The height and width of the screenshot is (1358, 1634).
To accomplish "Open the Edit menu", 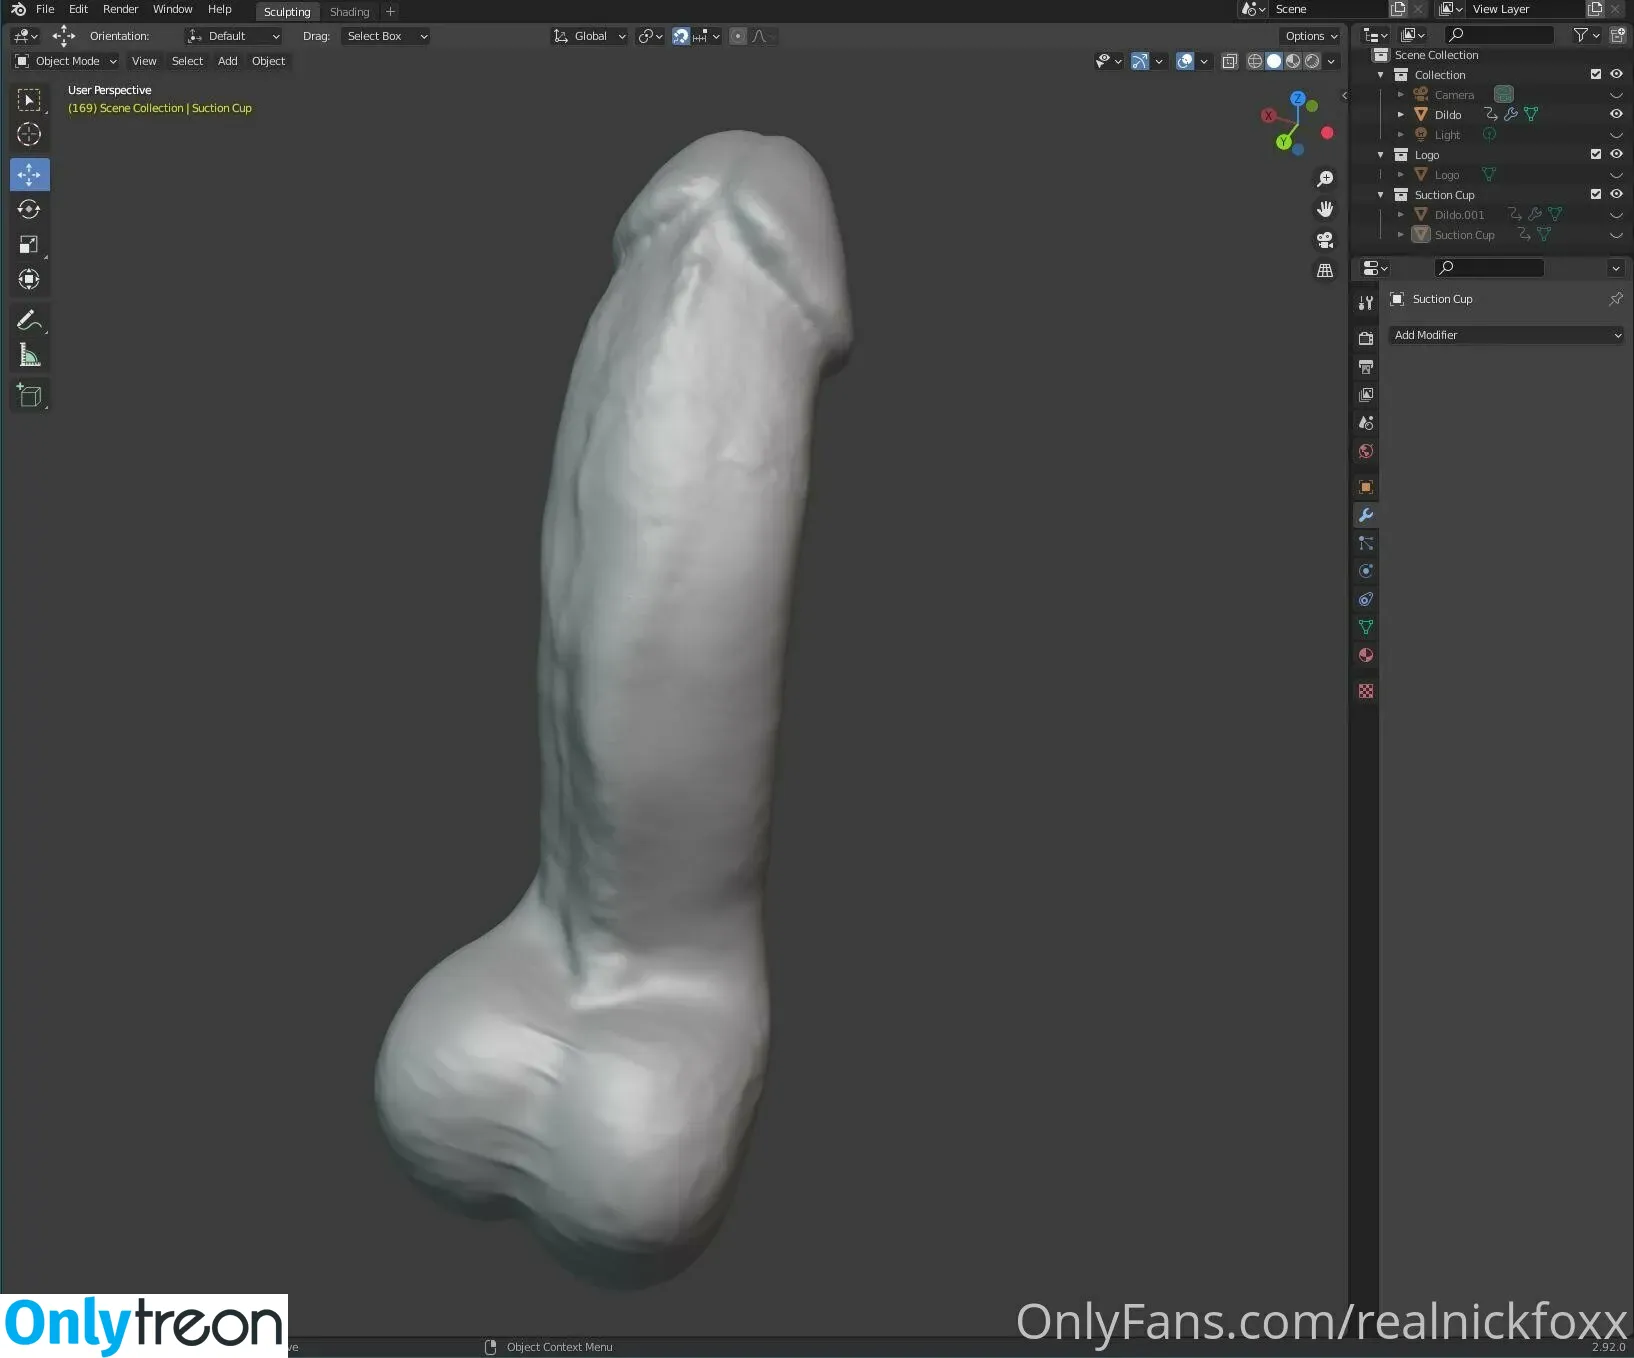I will coord(78,9).
